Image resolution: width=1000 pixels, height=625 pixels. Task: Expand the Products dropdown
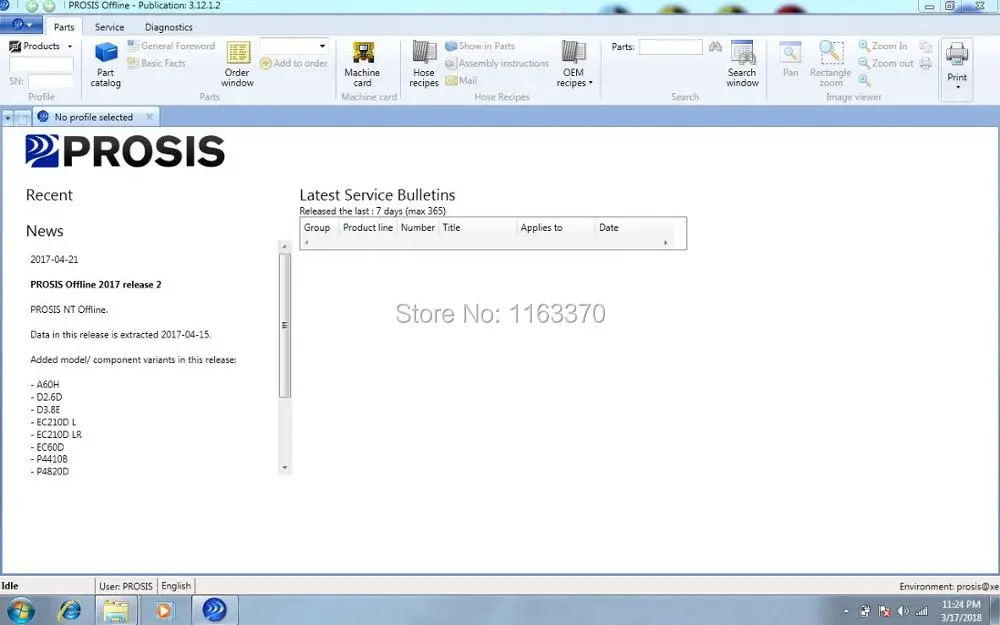70,47
